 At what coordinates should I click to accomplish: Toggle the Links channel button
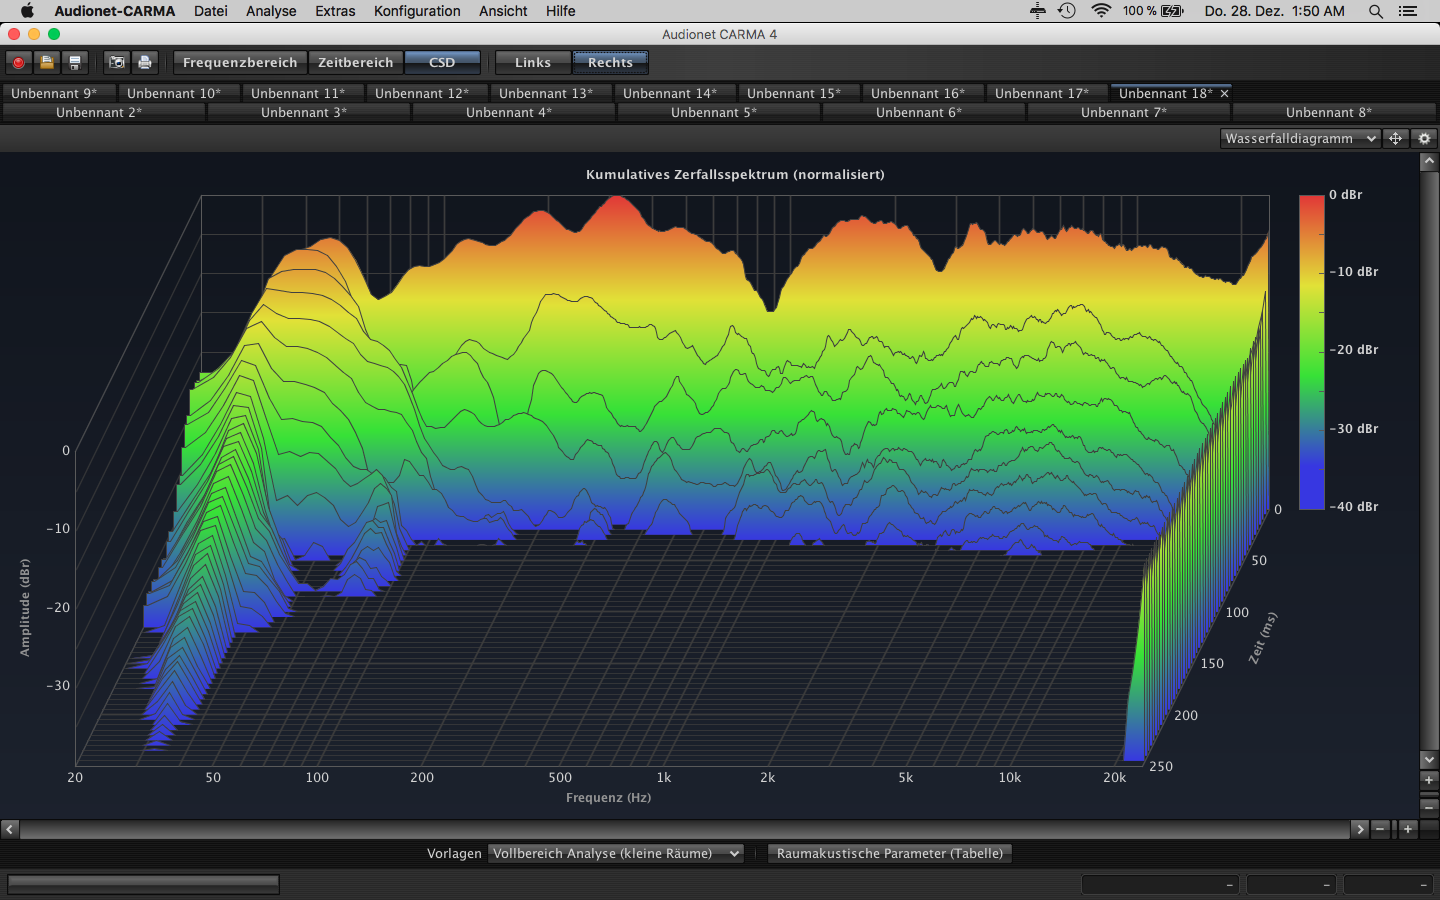[x=532, y=62]
